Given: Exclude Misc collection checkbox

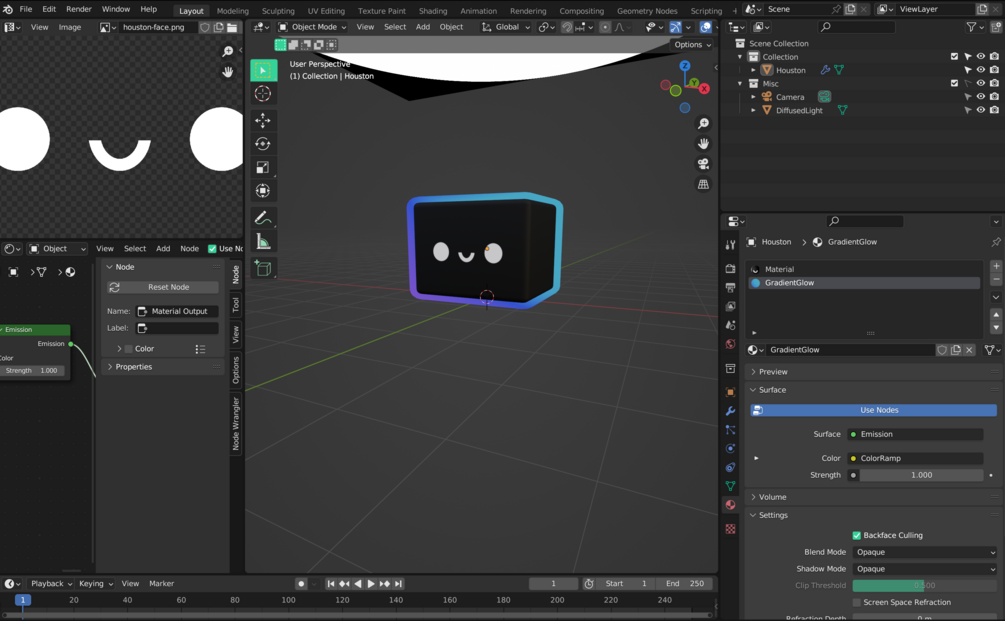Looking at the screenshot, I should pyautogui.click(x=954, y=83).
